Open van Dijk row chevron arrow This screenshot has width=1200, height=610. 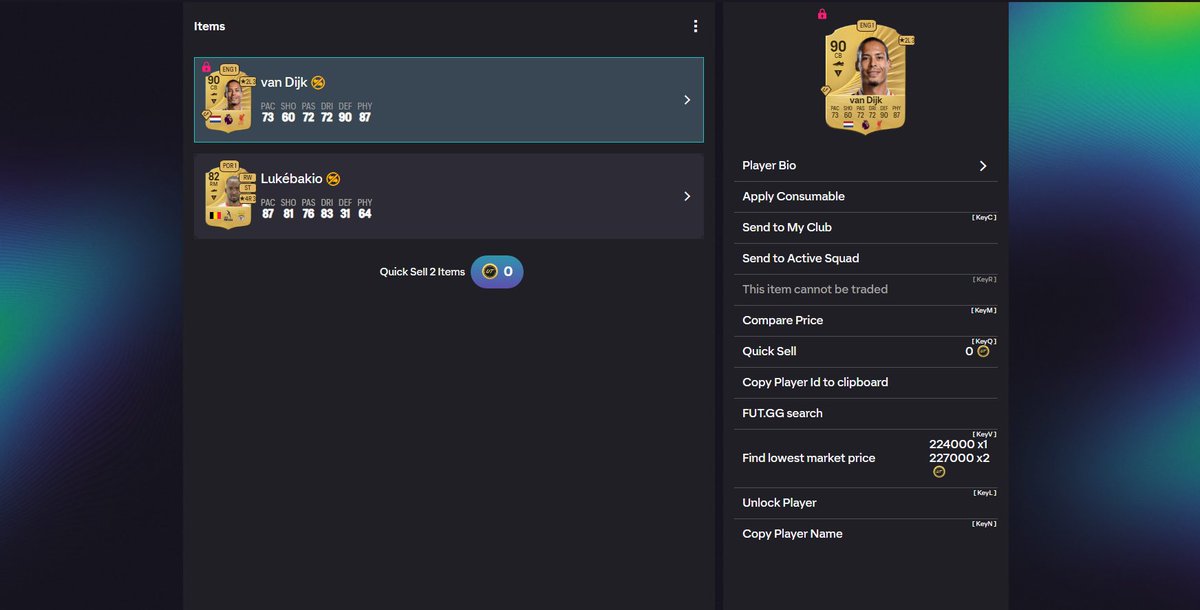point(687,100)
